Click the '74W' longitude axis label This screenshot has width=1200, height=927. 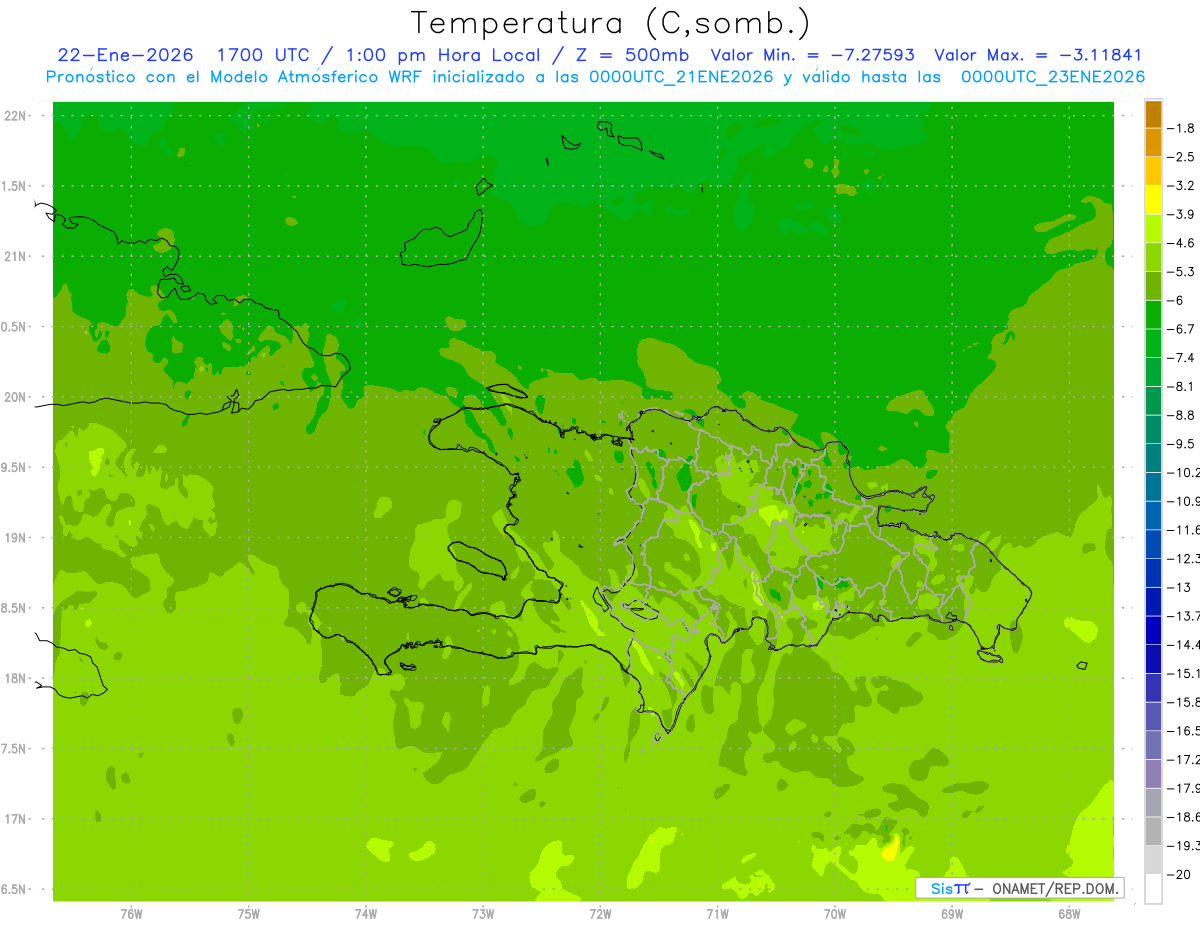click(x=366, y=913)
